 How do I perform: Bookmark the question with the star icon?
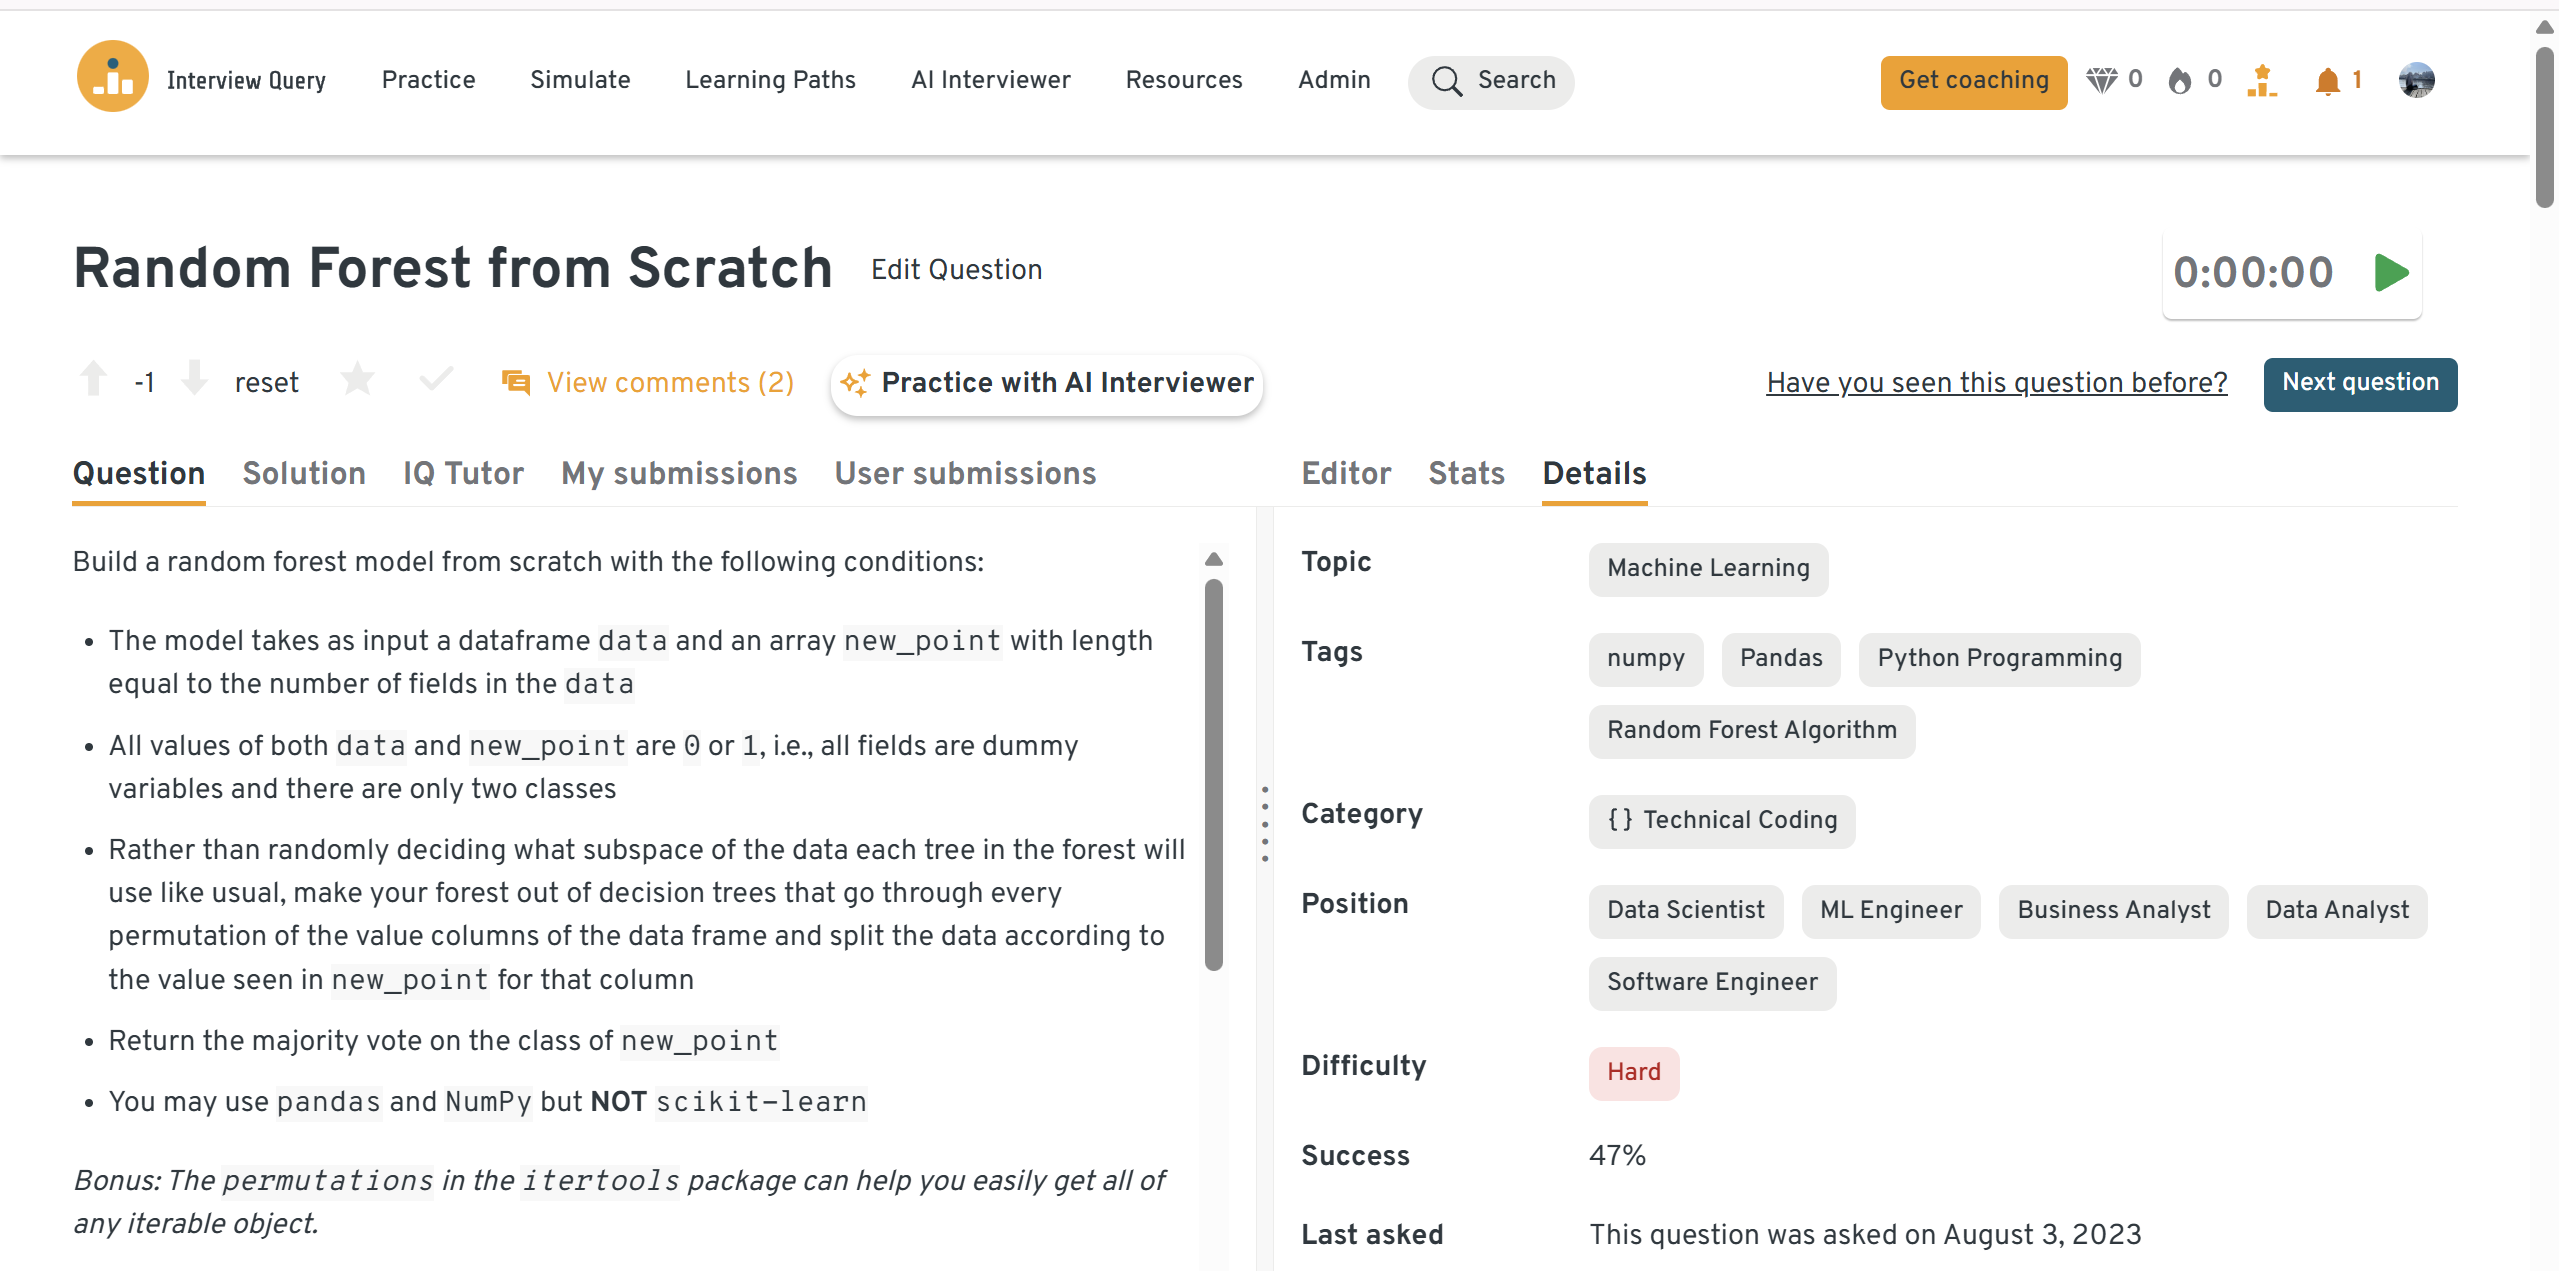(x=357, y=380)
